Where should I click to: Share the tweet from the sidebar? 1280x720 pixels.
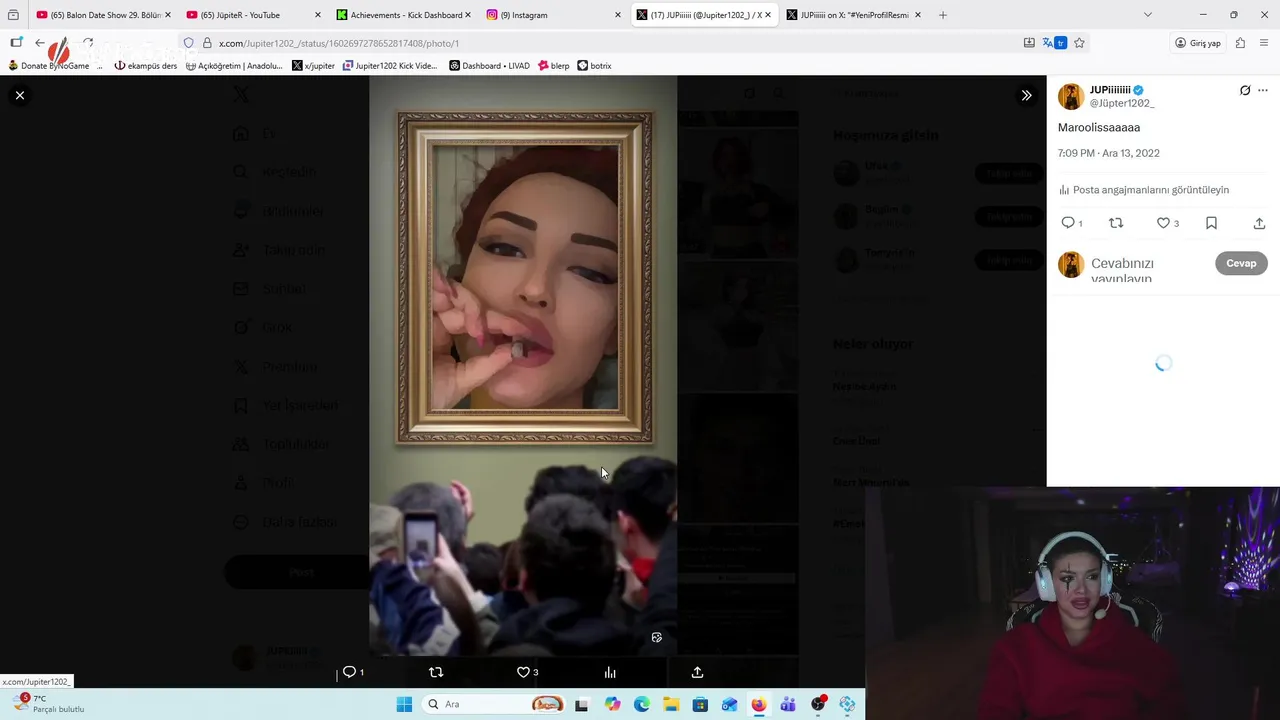(1259, 223)
